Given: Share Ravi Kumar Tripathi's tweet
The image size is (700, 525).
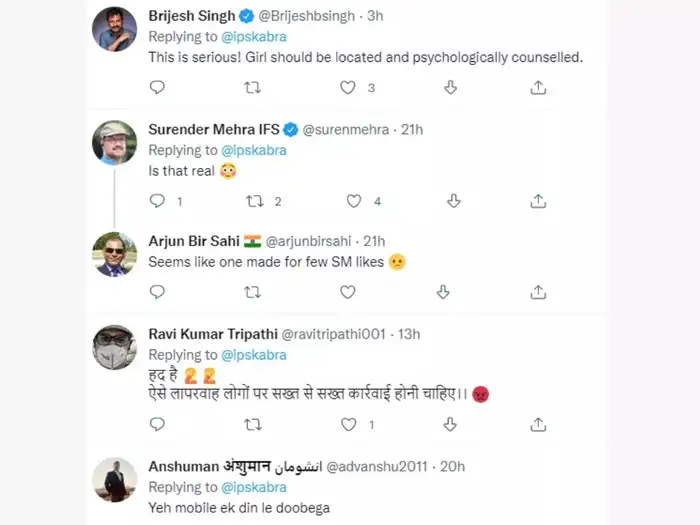Looking at the screenshot, I should click(538, 424).
